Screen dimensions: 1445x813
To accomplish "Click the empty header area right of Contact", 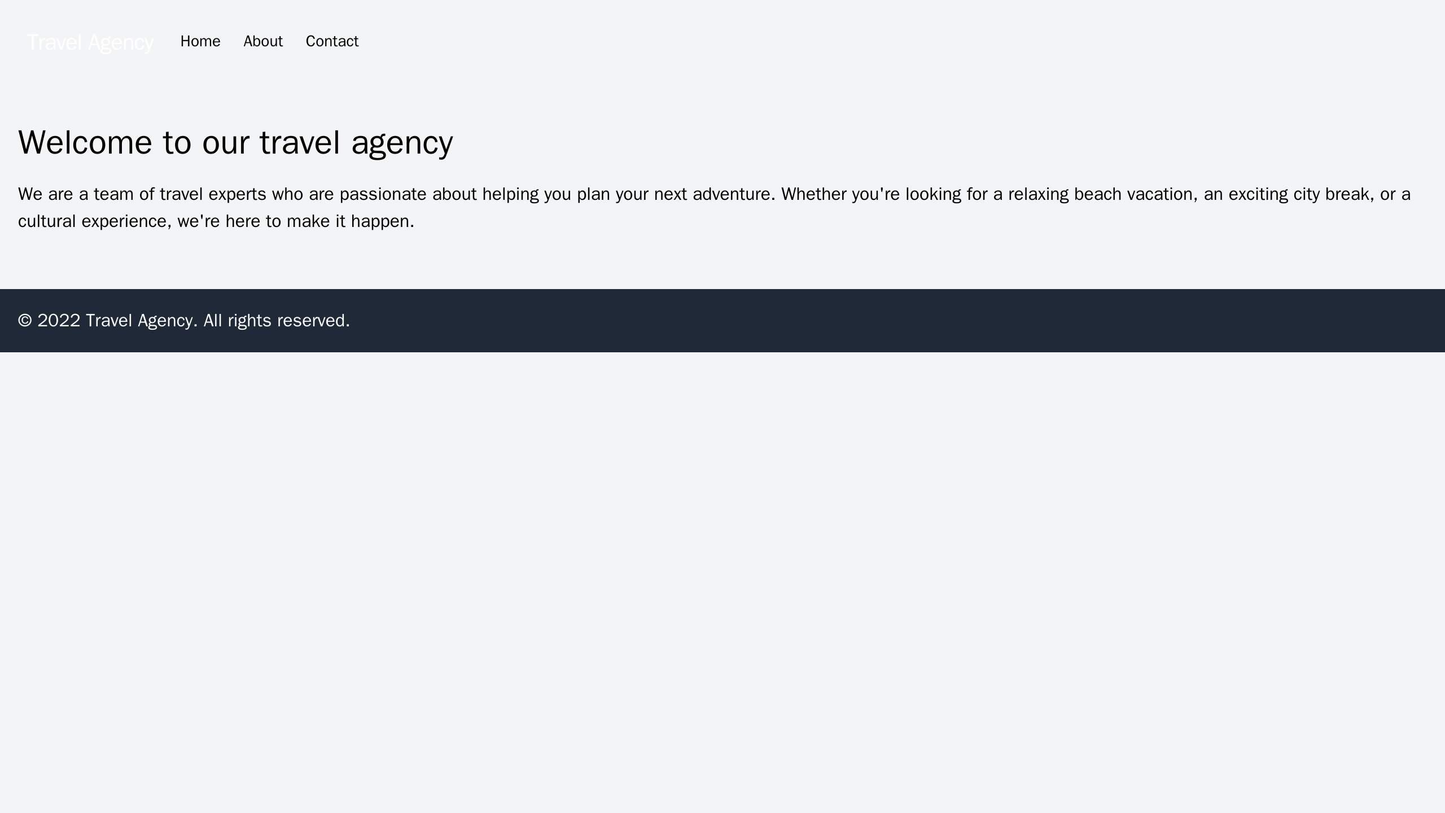I will 900,41.
